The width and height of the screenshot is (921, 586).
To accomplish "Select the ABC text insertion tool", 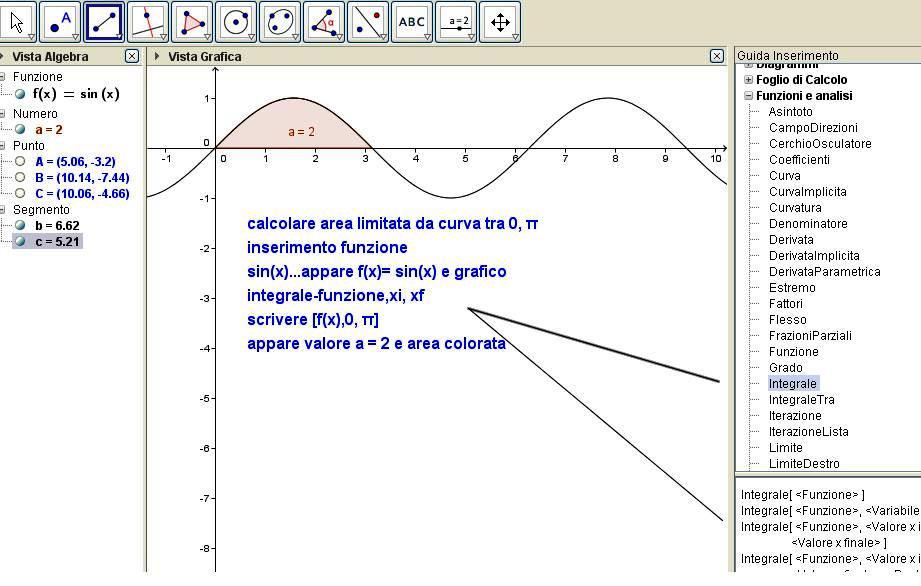I will pyautogui.click(x=412, y=22).
